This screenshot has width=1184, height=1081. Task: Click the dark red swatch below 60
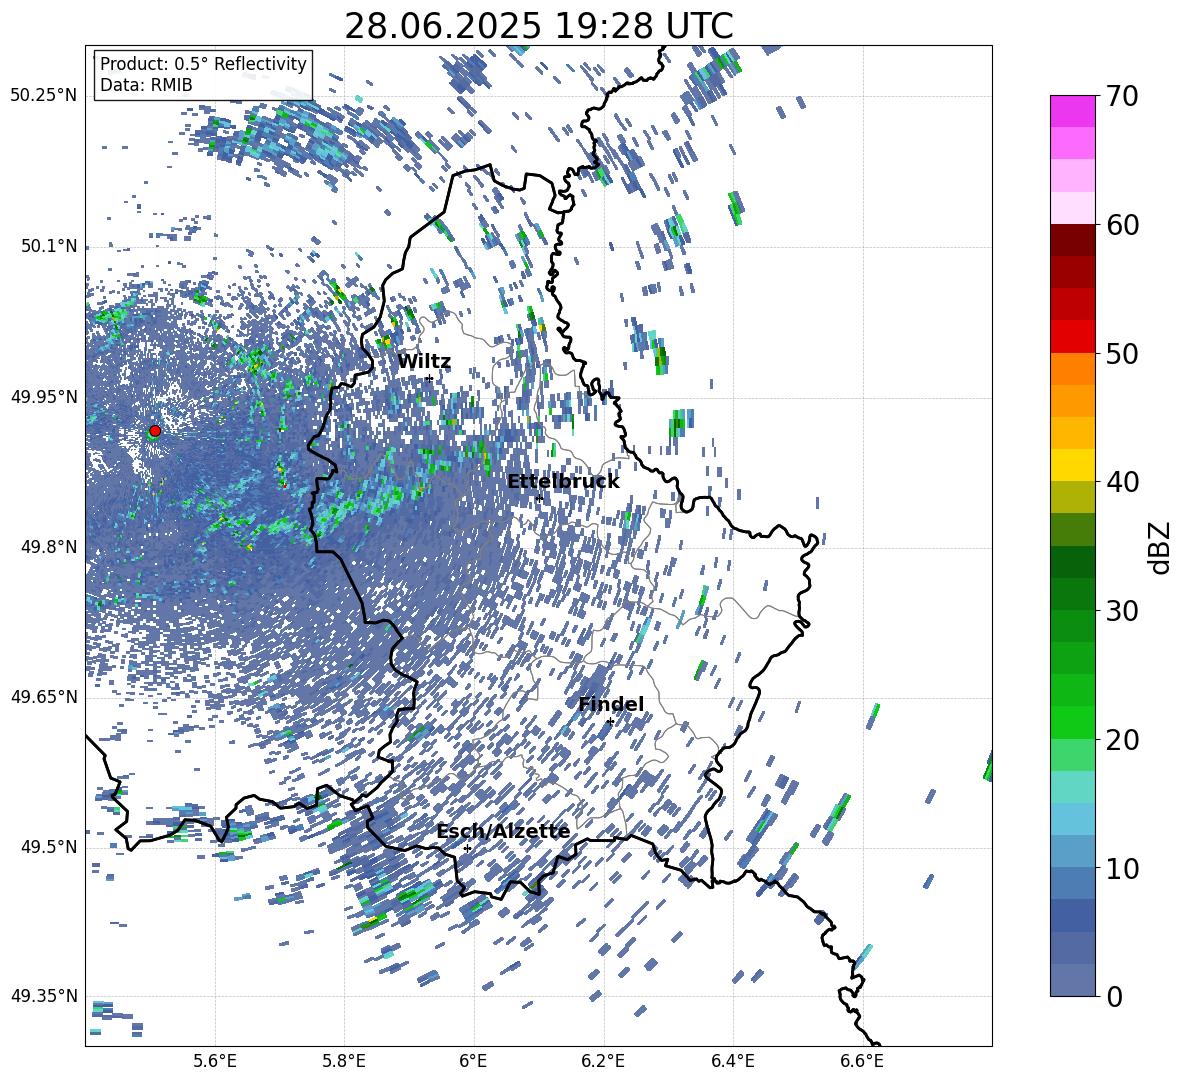coord(1072,239)
